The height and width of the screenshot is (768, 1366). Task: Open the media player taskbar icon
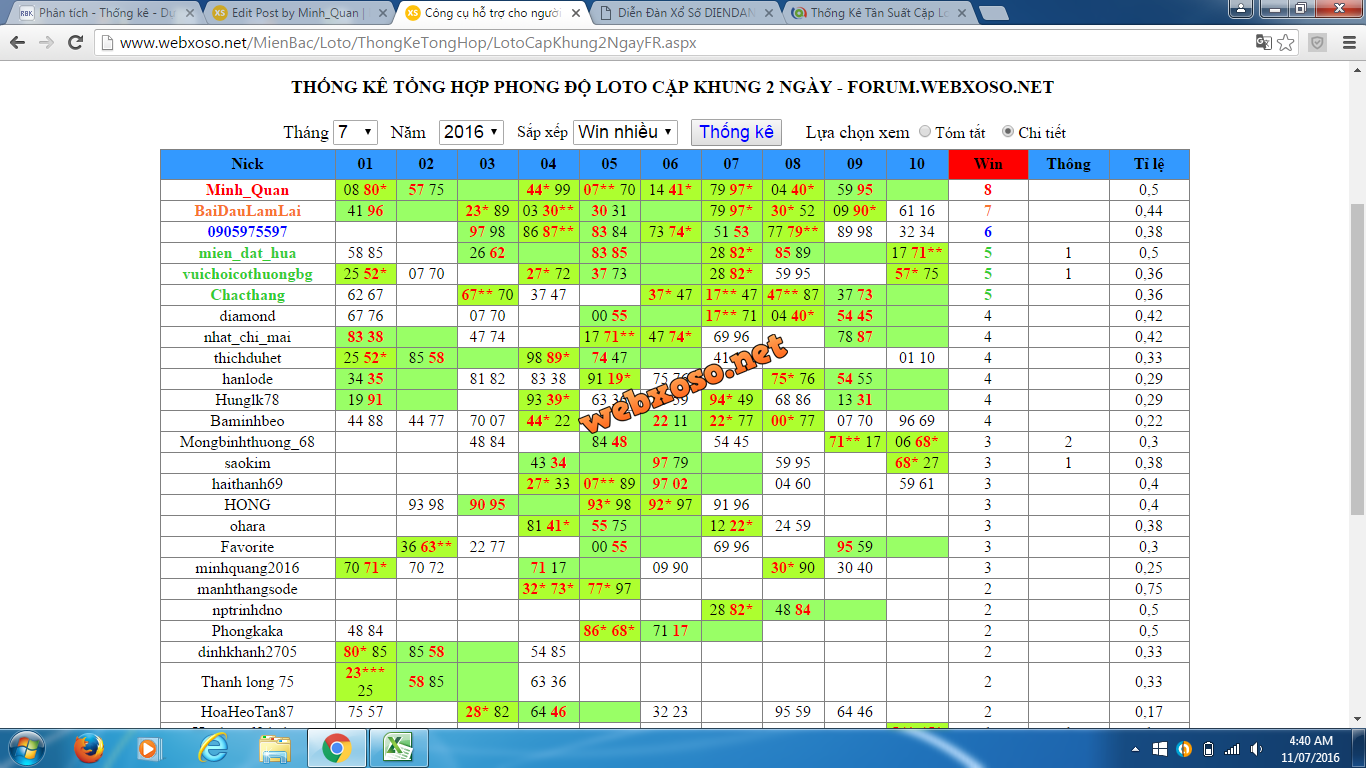coord(150,748)
